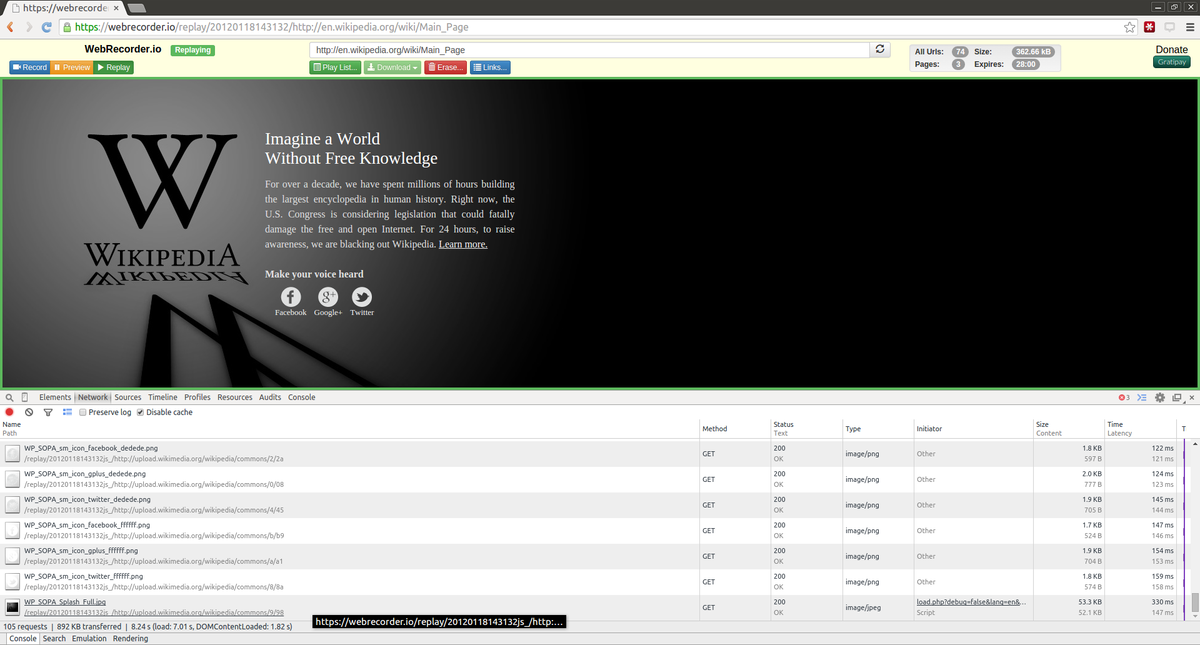This screenshot has width=1200, height=645.
Task: Bookmark page with the star icon
Action: pos(1130,27)
